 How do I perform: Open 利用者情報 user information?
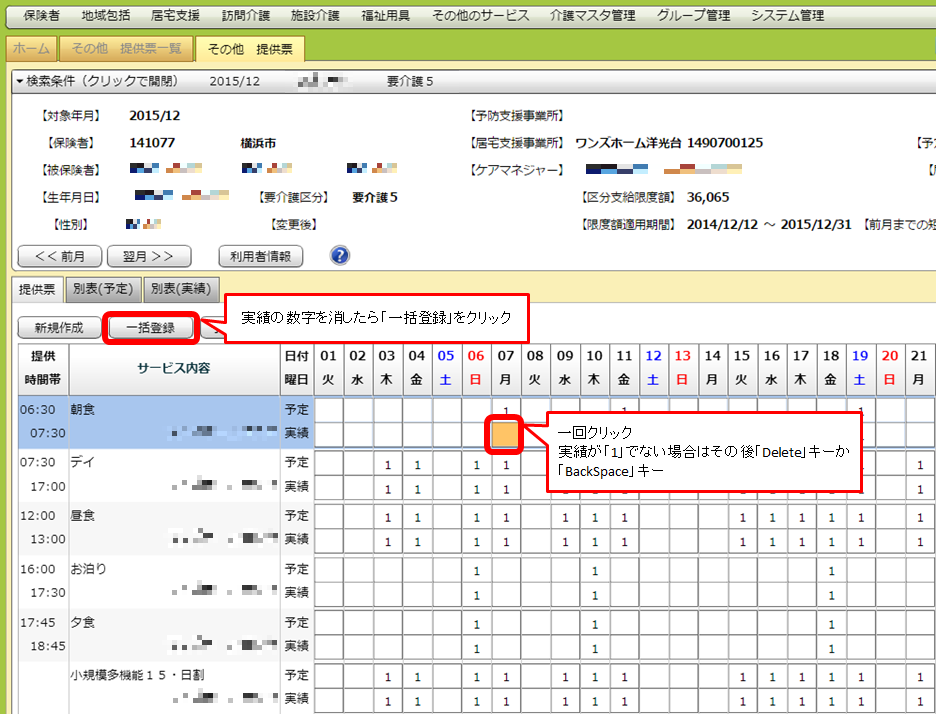(260, 256)
